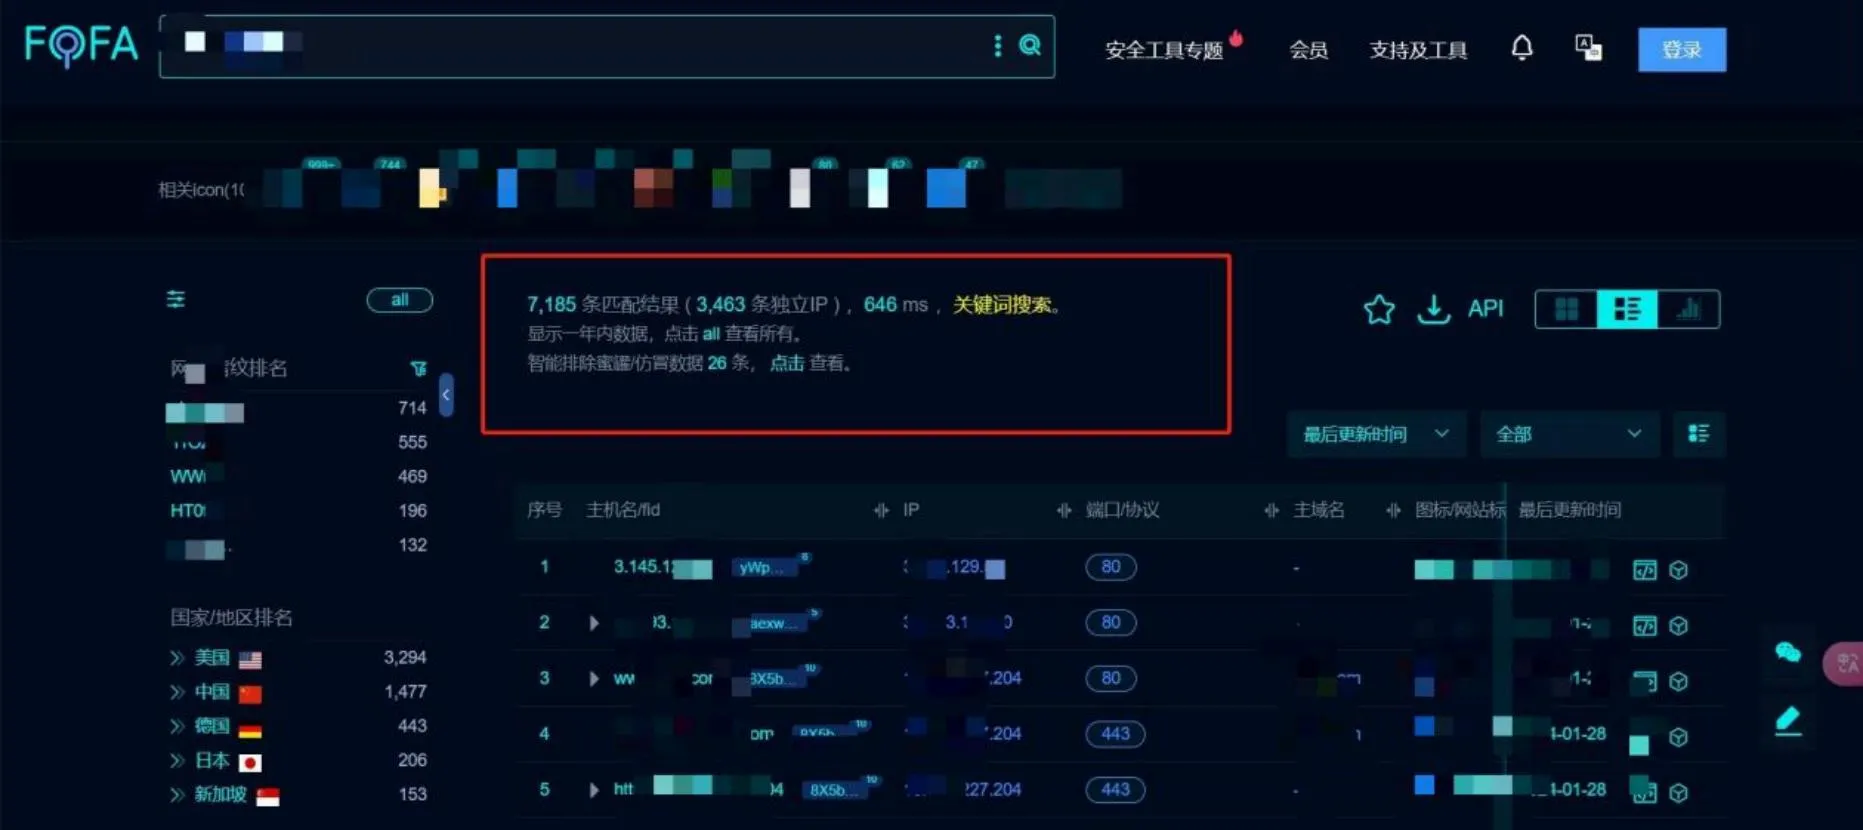View source code icon for row 1
The height and width of the screenshot is (830, 1863).
pos(1644,570)
